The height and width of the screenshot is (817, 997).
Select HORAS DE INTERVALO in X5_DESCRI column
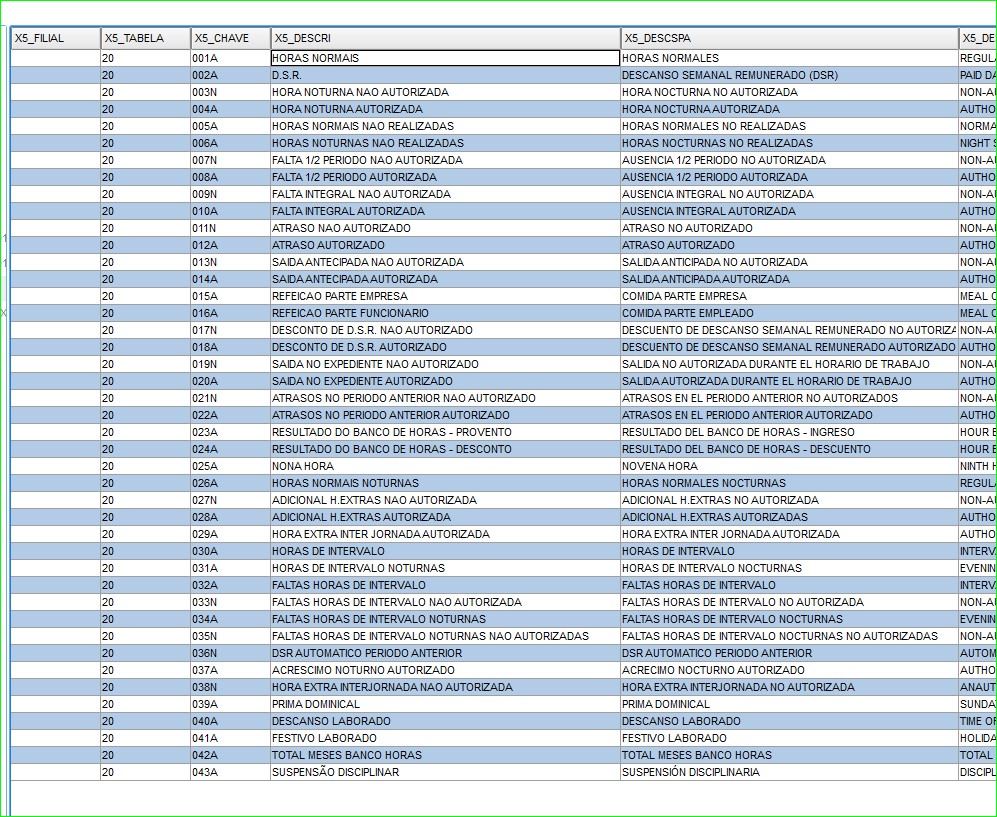tap(446, 551)
